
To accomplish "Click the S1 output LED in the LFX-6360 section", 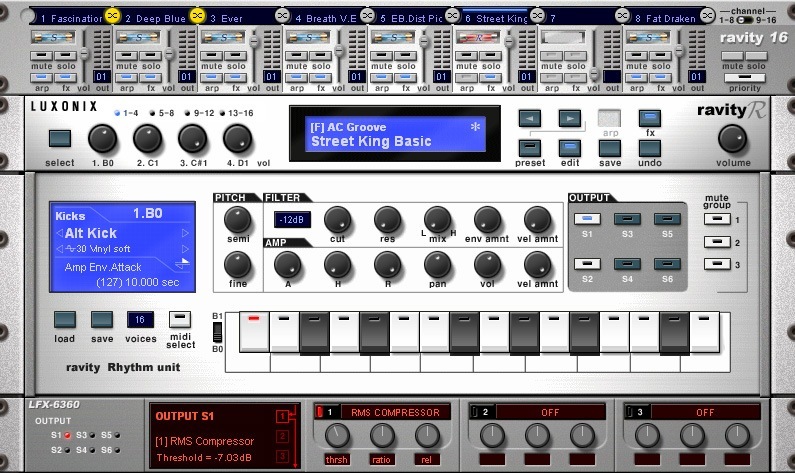I will pyautogui.click(x=67, y=435).
